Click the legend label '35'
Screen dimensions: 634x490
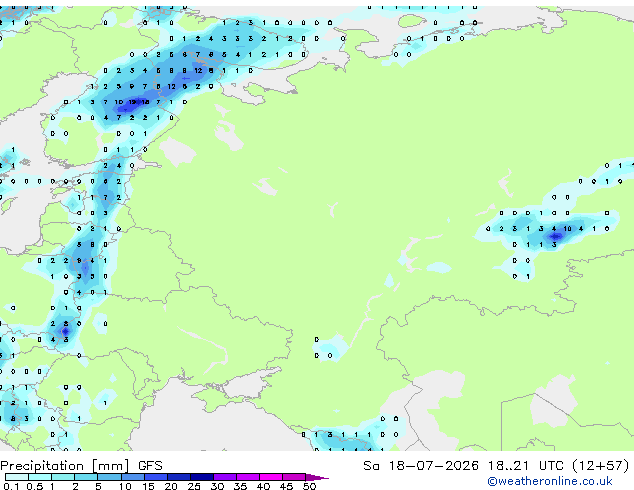coord(240,486)
